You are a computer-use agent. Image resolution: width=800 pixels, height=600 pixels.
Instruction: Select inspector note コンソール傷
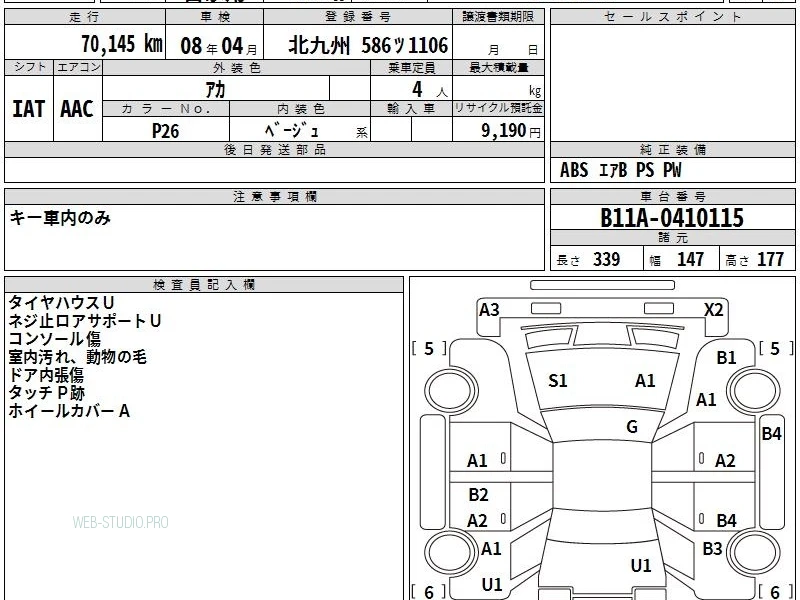tap(55, 339)
